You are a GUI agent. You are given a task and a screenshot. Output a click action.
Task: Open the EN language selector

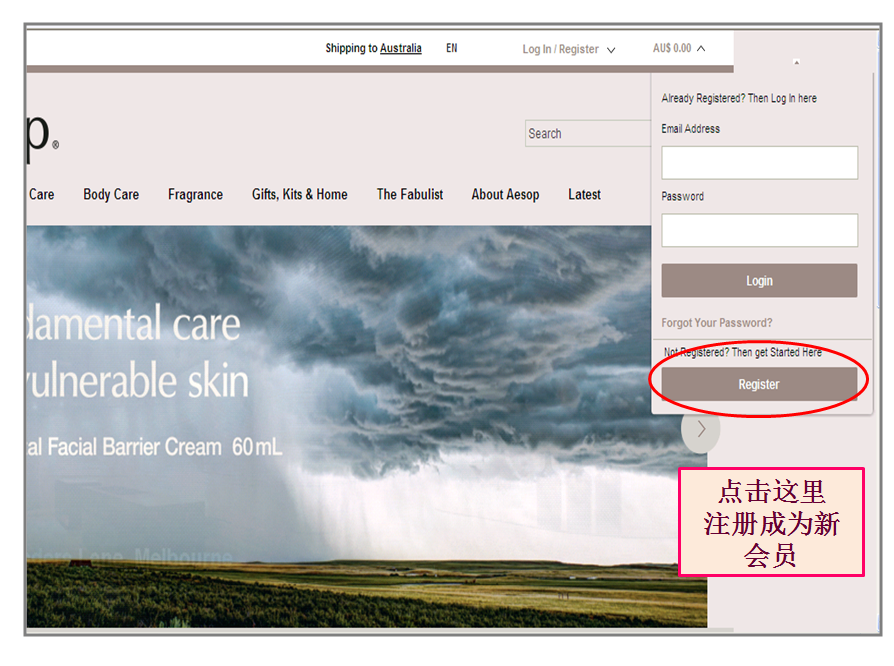[x=452, y=48]
